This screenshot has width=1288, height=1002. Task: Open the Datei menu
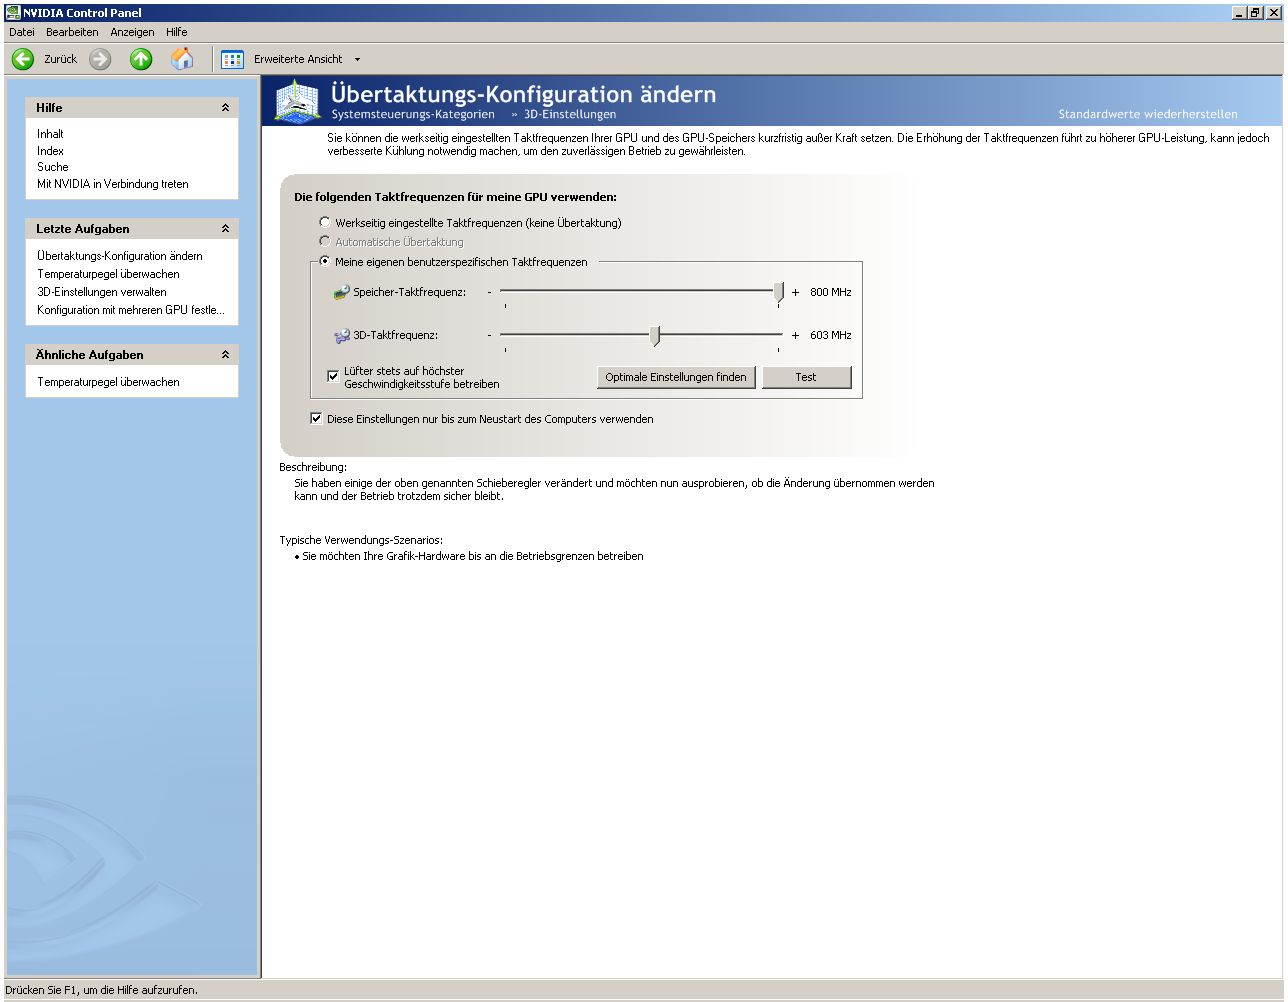21,32
